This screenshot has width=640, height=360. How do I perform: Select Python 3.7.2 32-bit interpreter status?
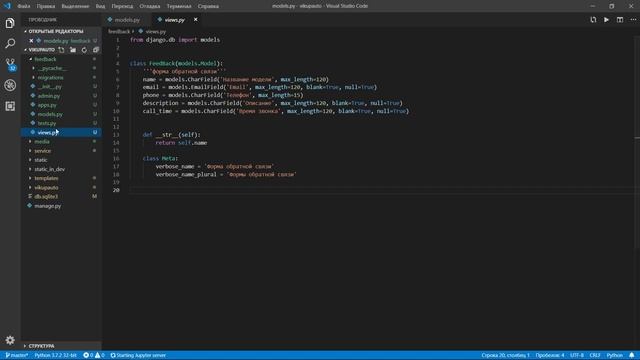pyautogui.click(x=56, y=355)
